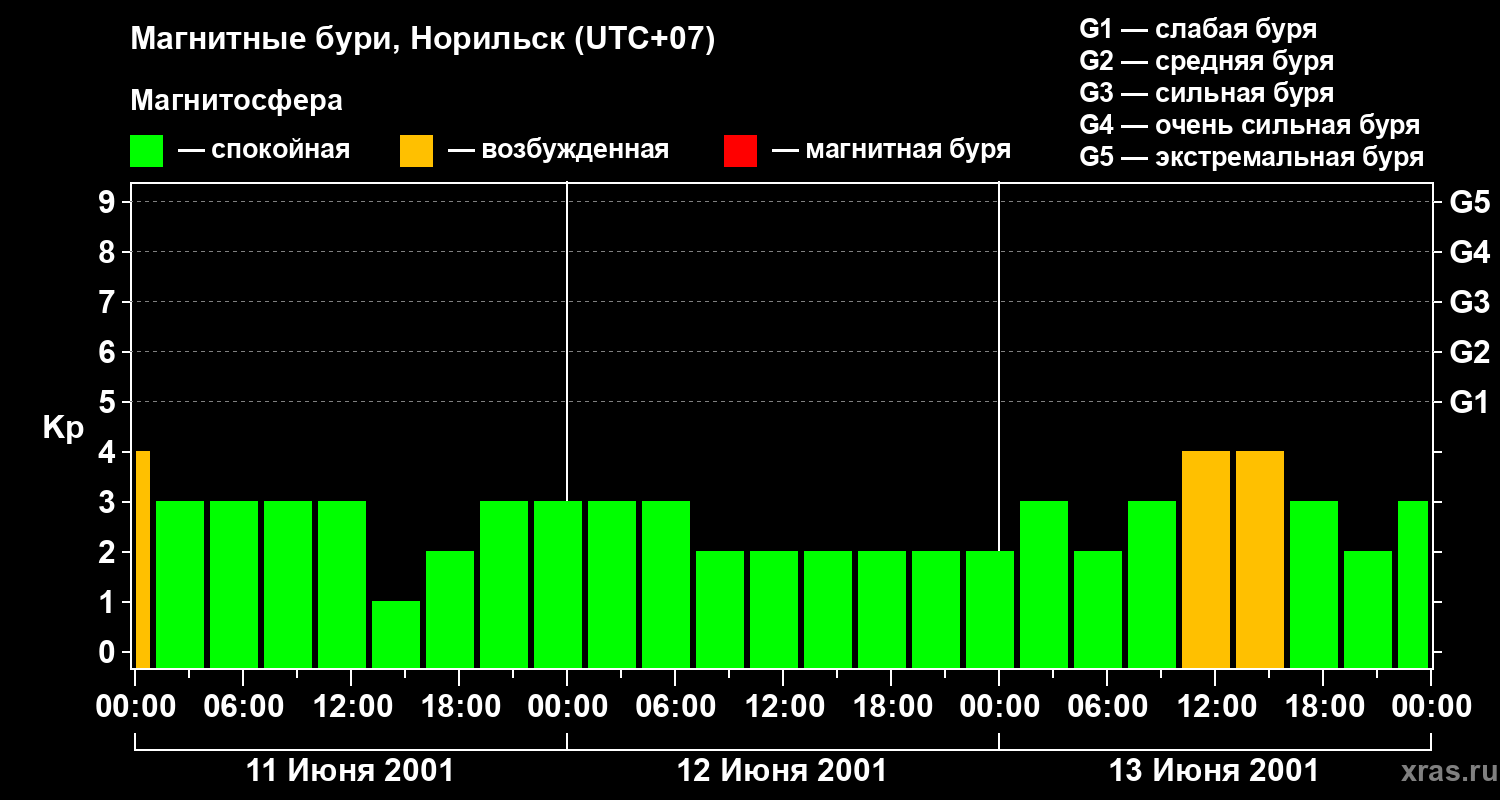Click the '12 Июня 2001' date label
This screenshot has height=800, width=1500.
(x=782, y=771)
